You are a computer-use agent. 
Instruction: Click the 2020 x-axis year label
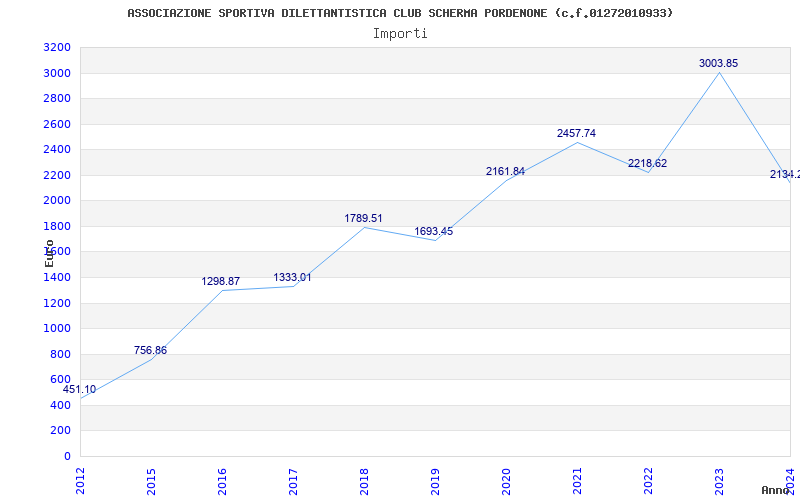coord(506,481)
